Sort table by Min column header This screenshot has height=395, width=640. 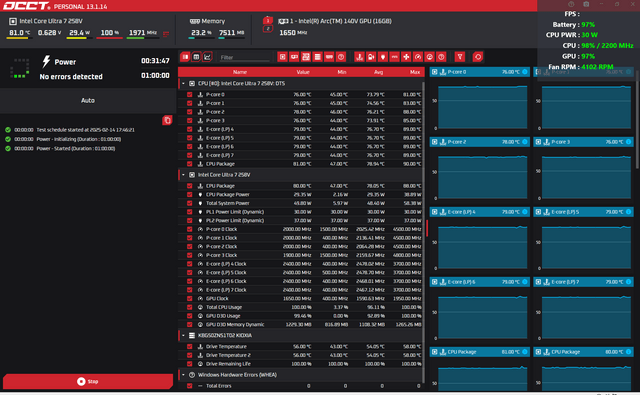(342, 72)
